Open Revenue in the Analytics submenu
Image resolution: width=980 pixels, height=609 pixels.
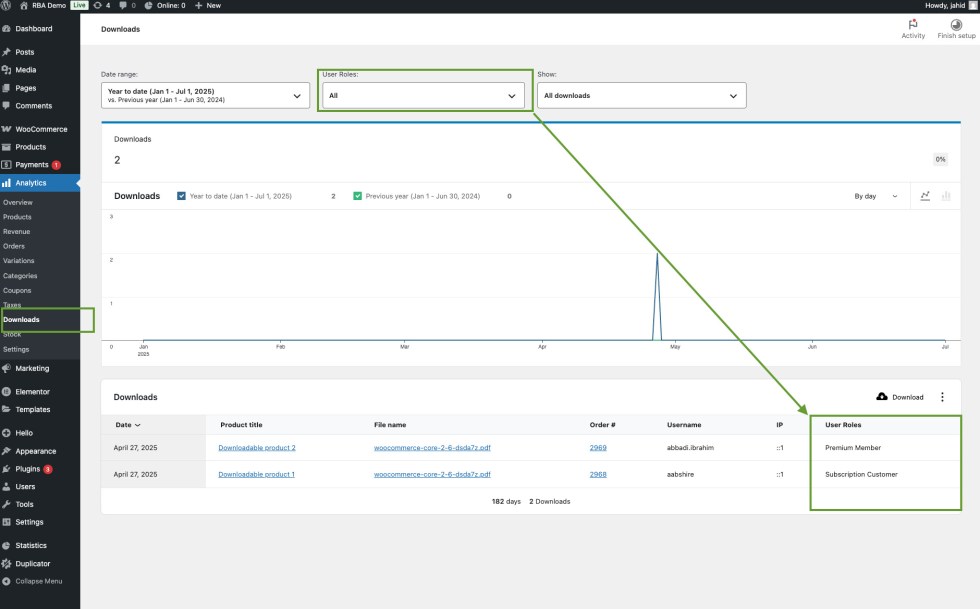[17, 231]
